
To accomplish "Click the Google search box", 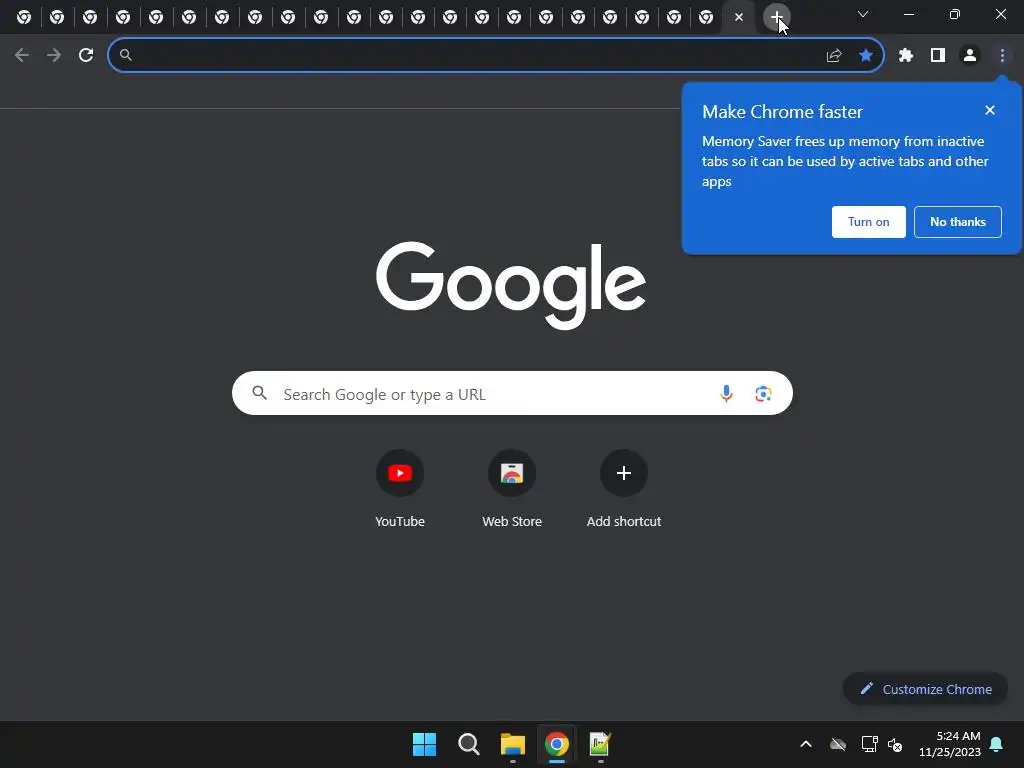I will pos(512,393).
